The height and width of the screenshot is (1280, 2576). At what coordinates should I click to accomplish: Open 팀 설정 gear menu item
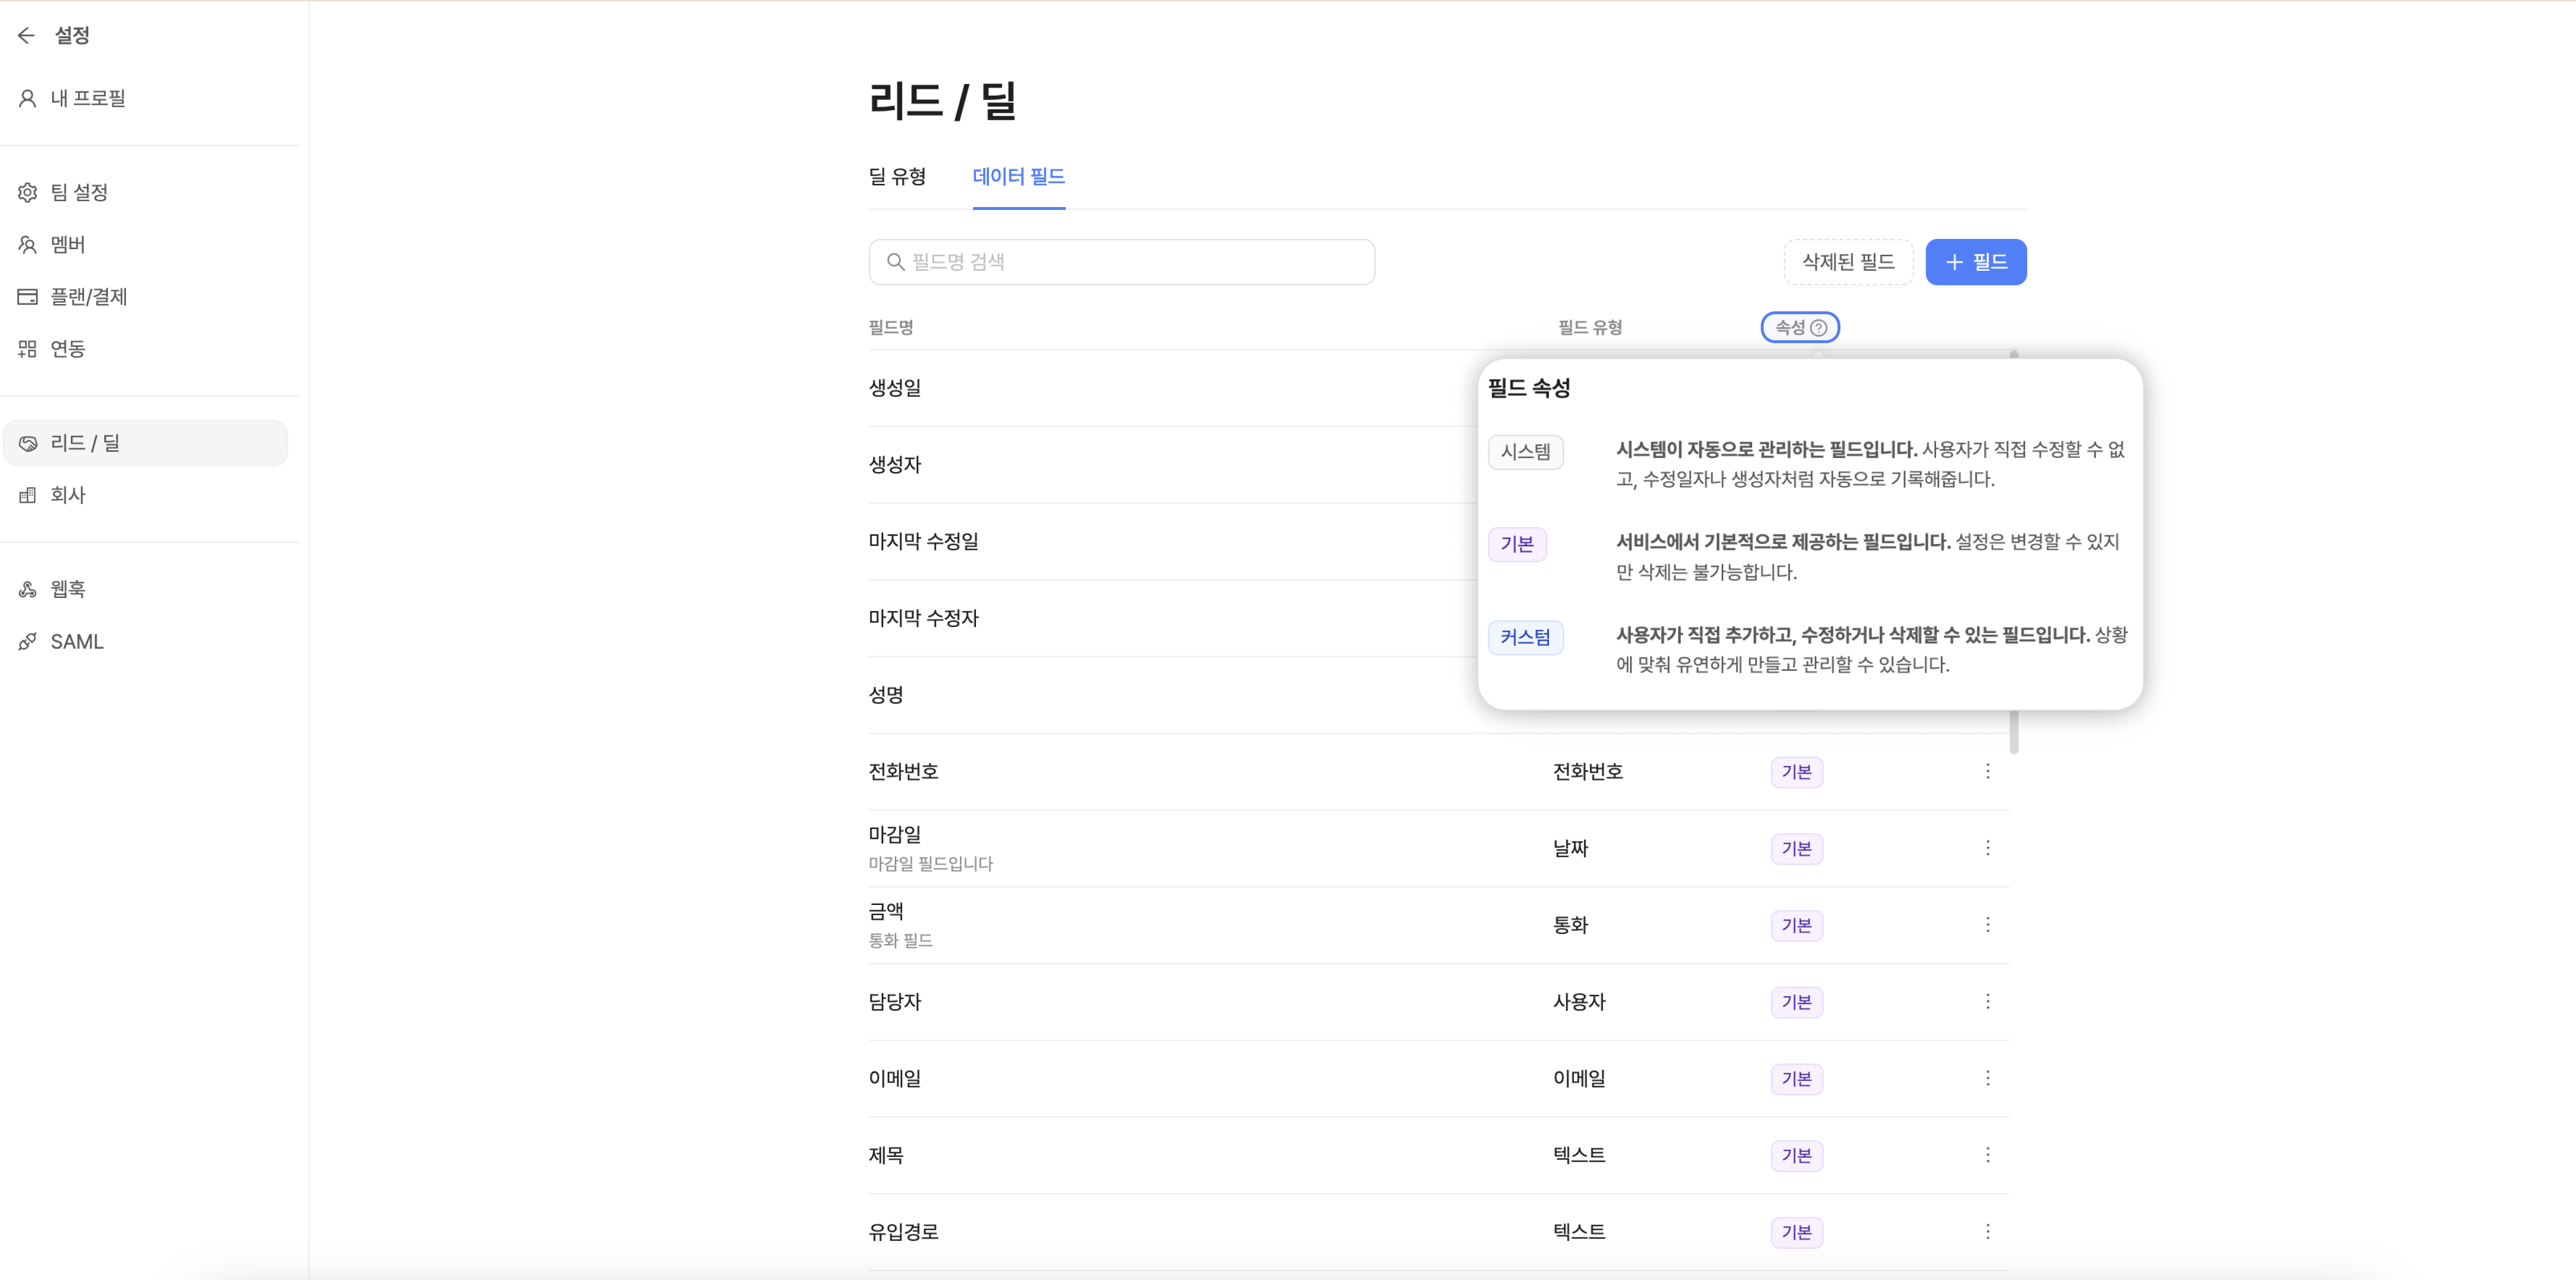tap(78, 192)
